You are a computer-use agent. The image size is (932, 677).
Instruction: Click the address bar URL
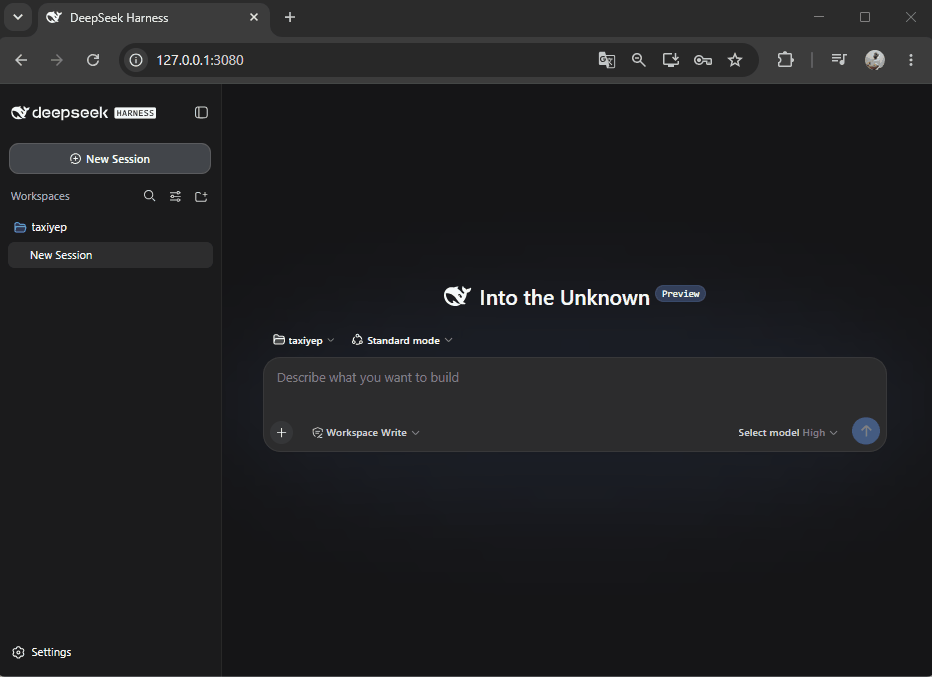point(200,60)
